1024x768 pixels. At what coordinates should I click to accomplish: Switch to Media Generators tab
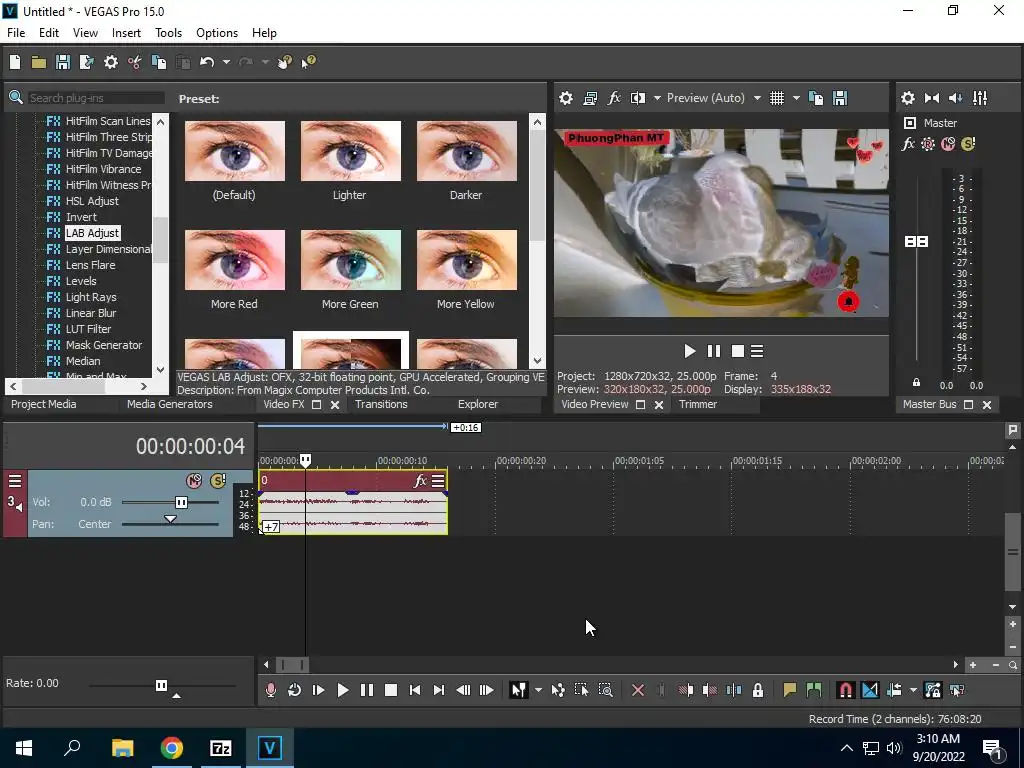[169, 404]
